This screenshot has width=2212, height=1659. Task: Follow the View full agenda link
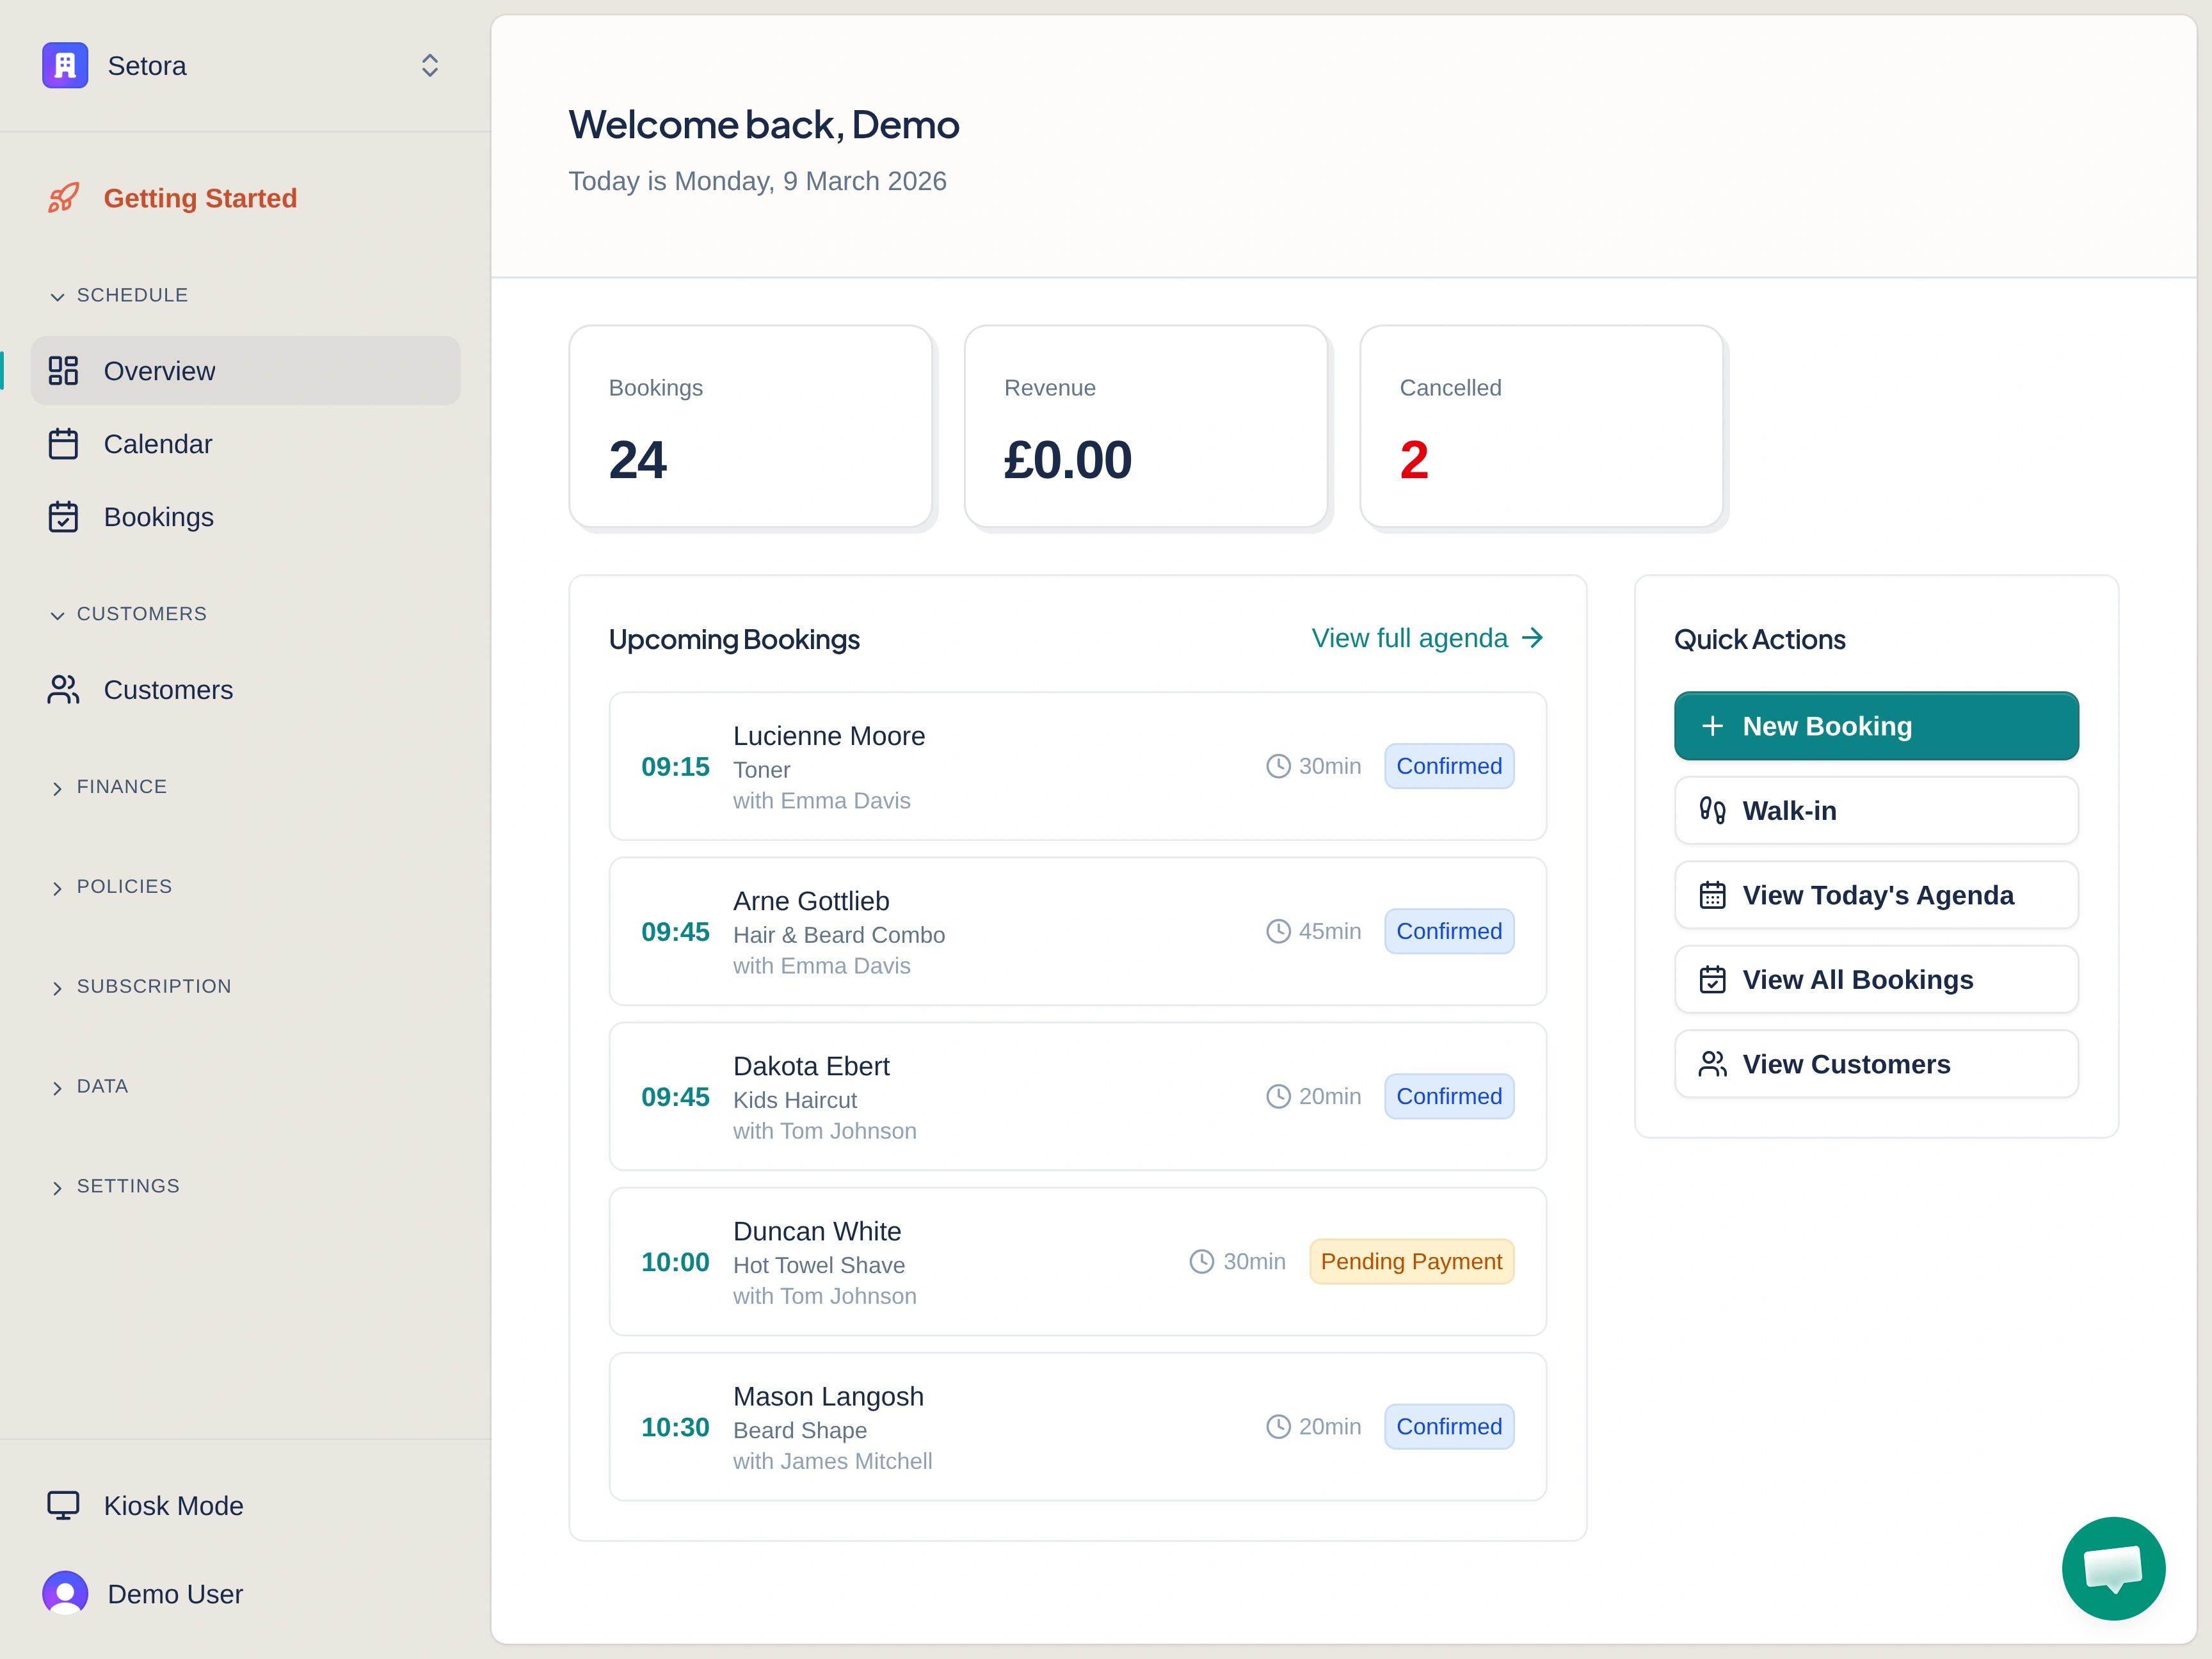pyautogui.click(x=1427, y=638)
